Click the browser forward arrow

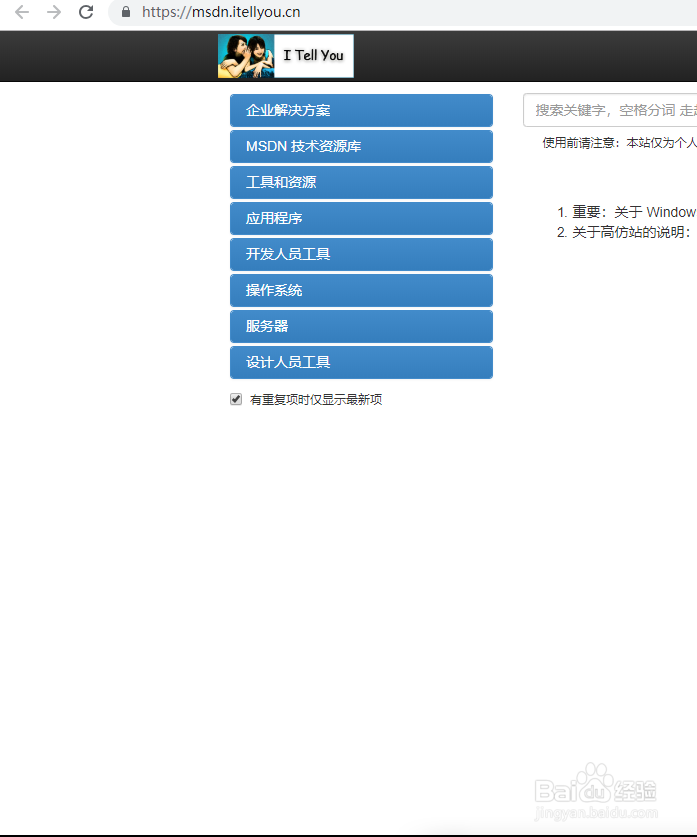pos(54,12)
